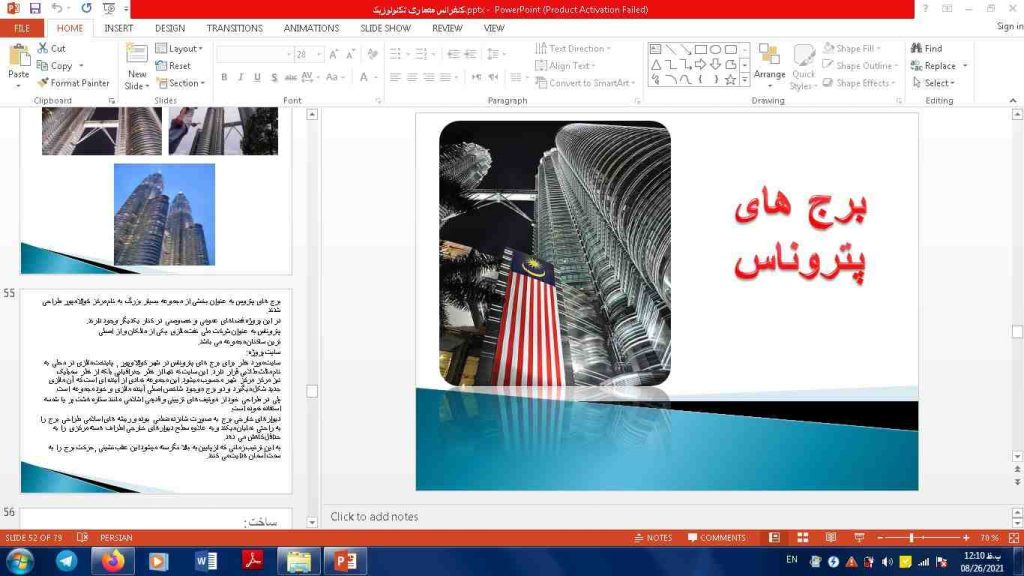Open Firefox from taskbar
1024x576 pixels.
tap(113, 561)
